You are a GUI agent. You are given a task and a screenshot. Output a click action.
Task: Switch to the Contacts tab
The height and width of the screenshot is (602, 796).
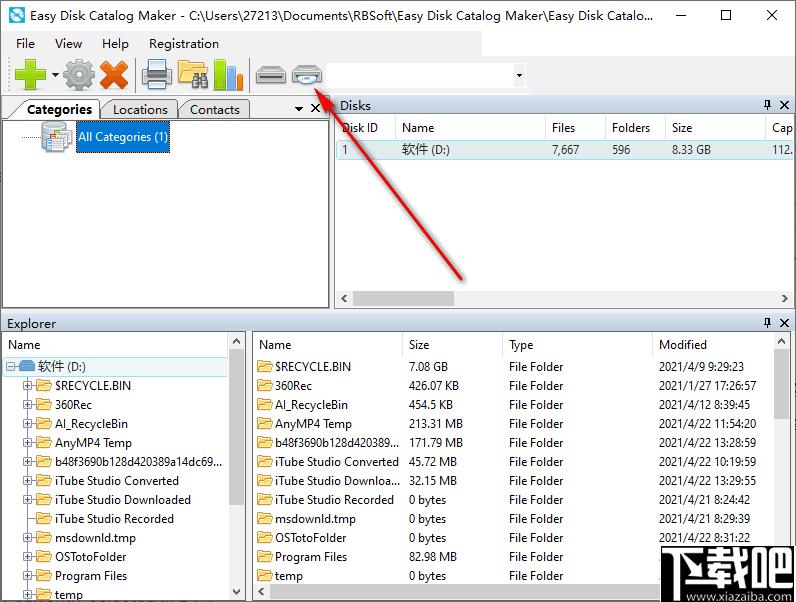pyautogui.click(x=215, y=109)
